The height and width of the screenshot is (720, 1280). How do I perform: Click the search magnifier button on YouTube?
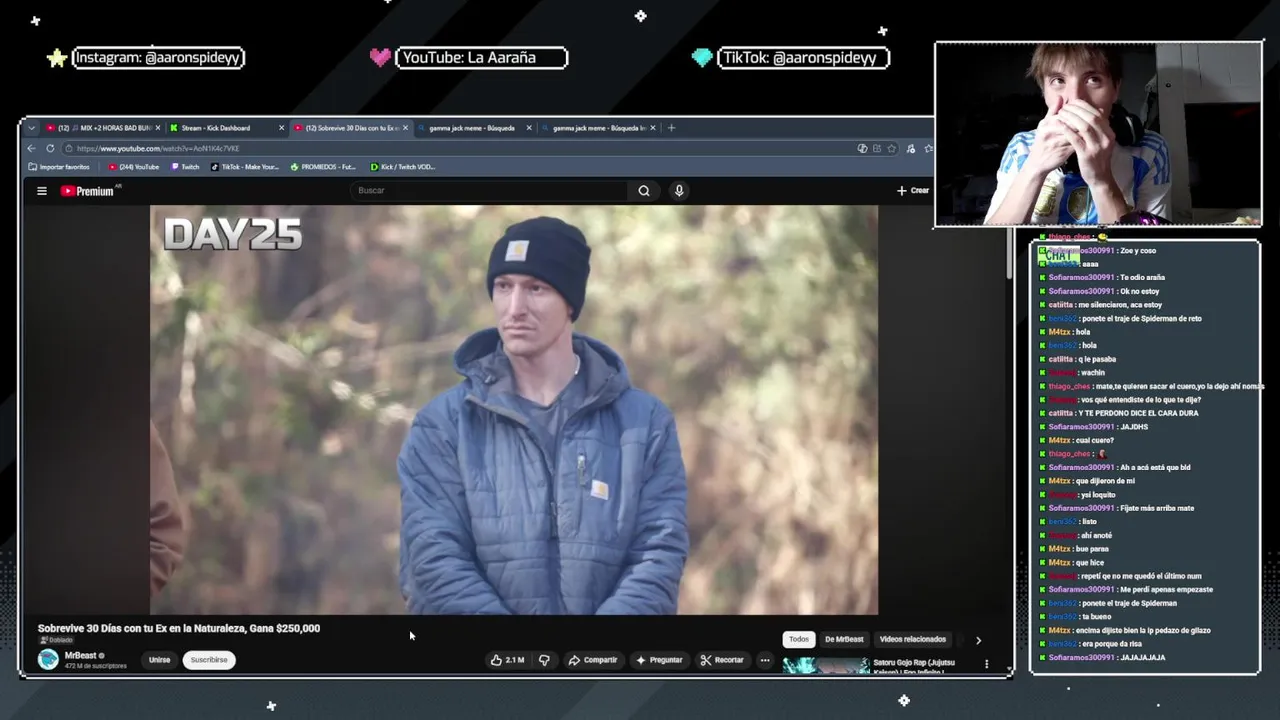point(644,191)
